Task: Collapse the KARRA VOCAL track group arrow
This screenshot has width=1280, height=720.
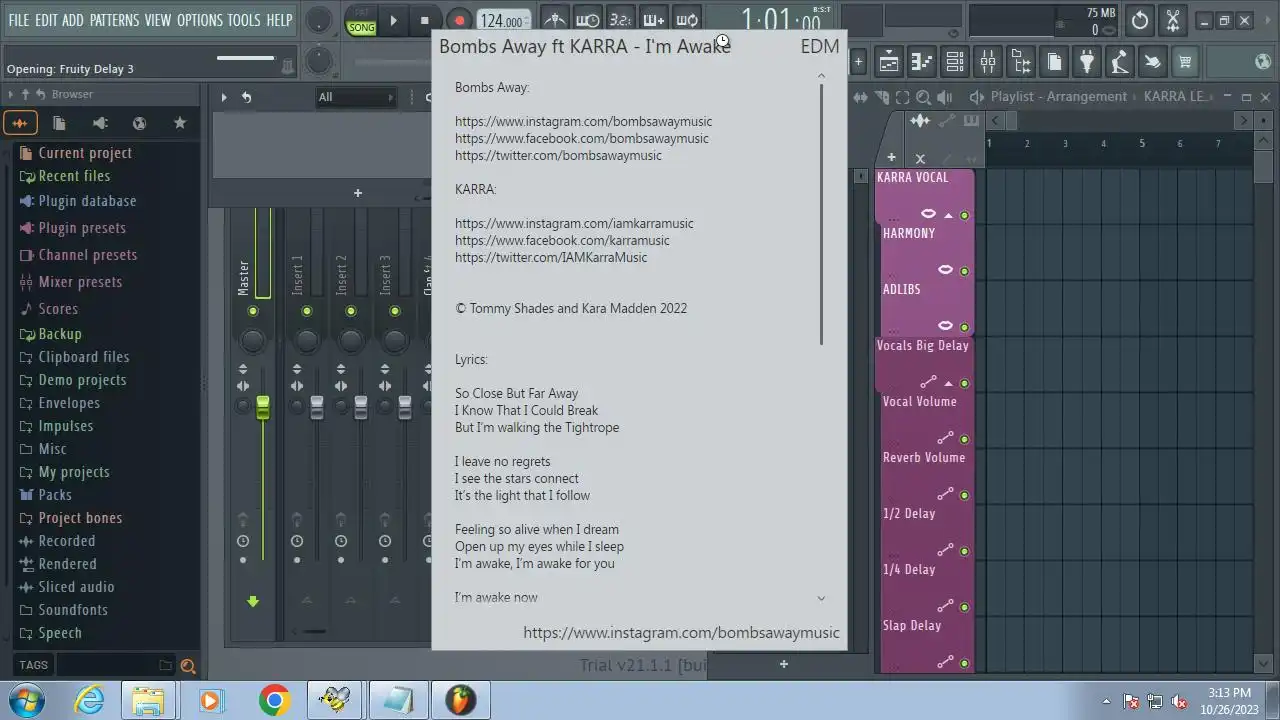Action: coord(949,216)
